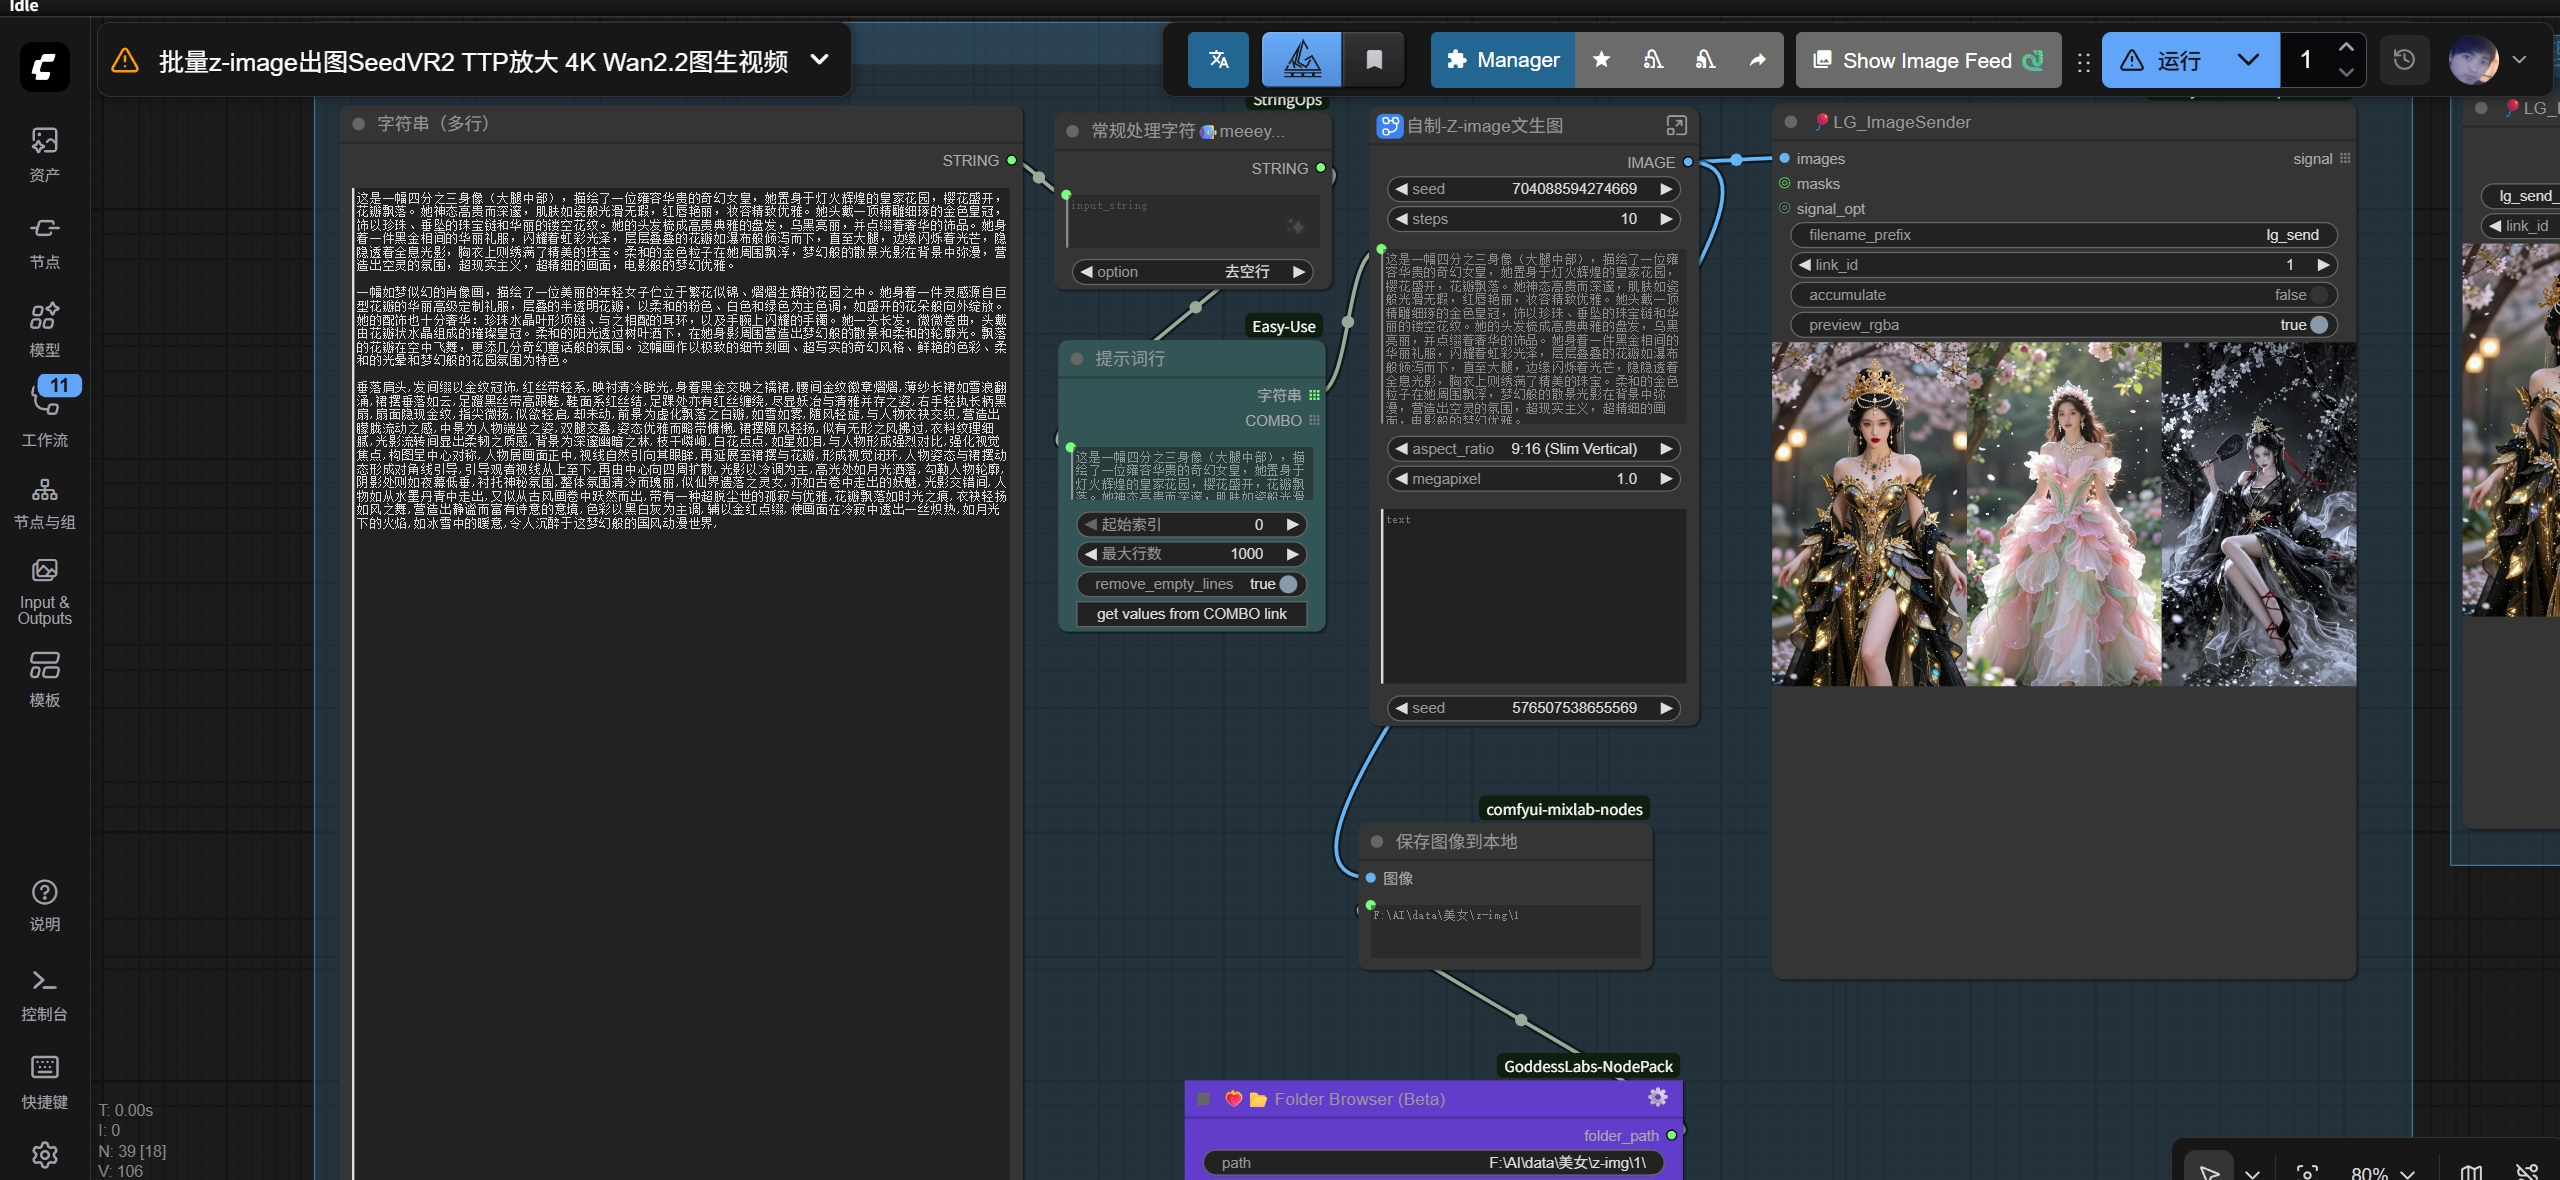Open the 工作流 workflows sidebar tab

(45, 412)
